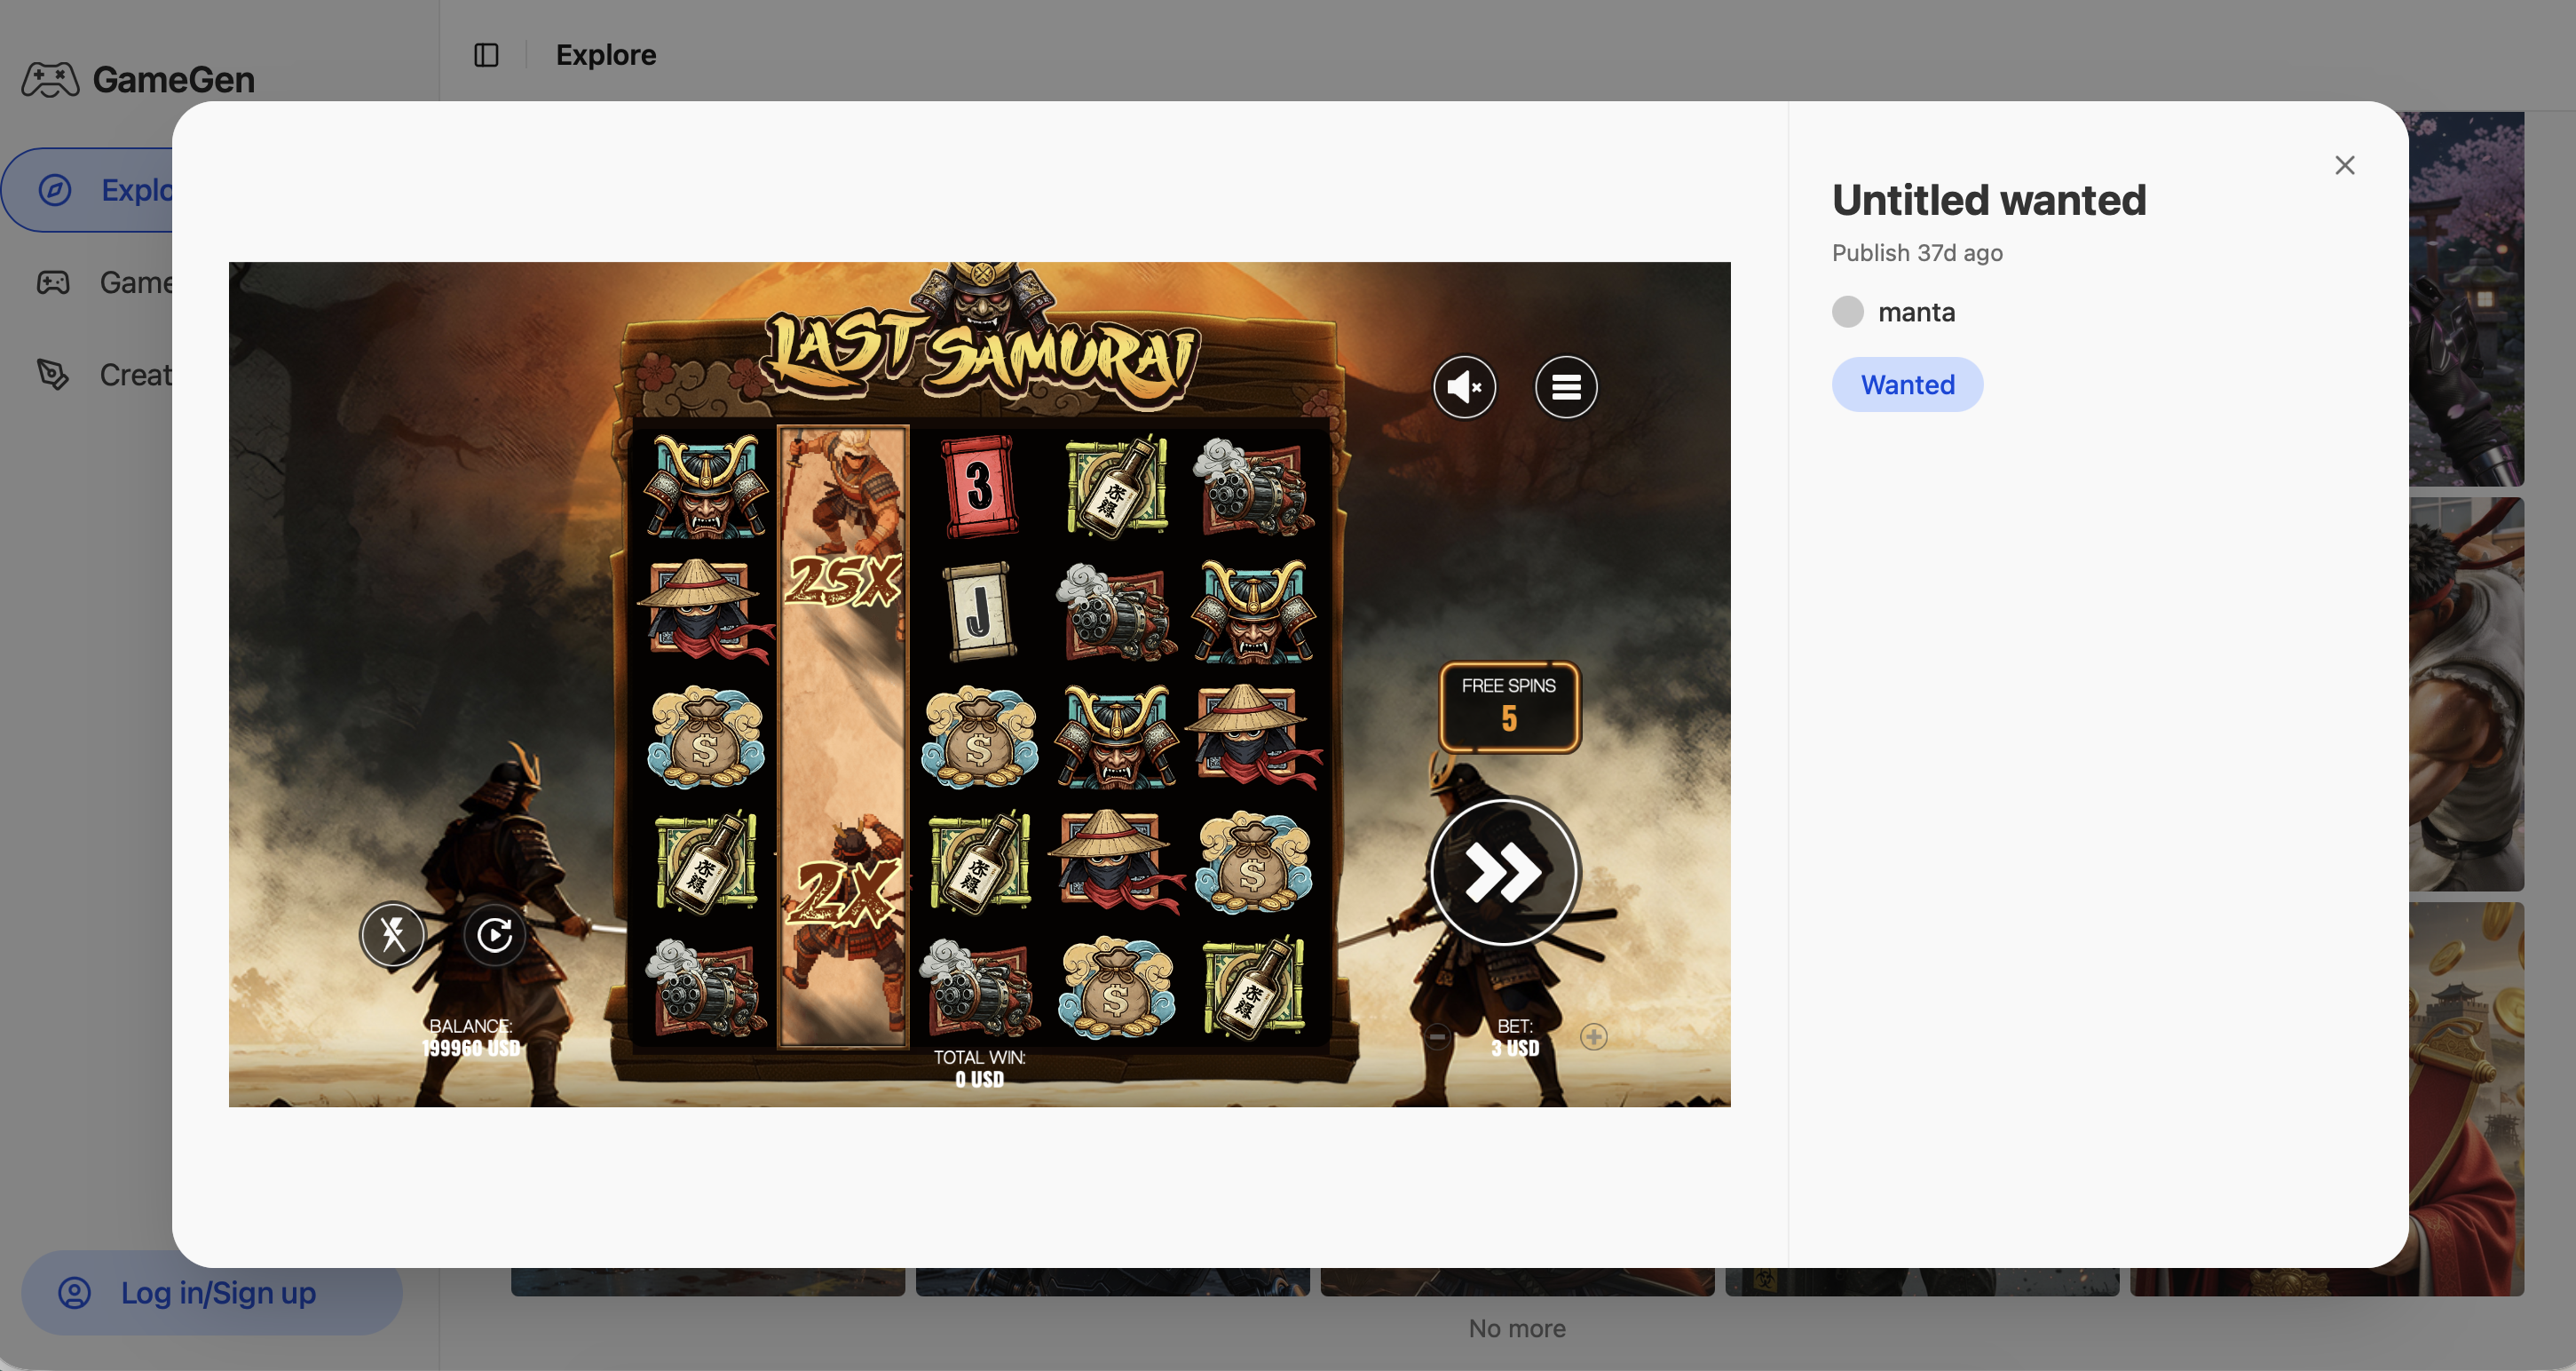Image resolution: width=2576 pixels, height=1371 pixels.
Task: Click the GameGen controller logo
Action: (x=50, y=80)
